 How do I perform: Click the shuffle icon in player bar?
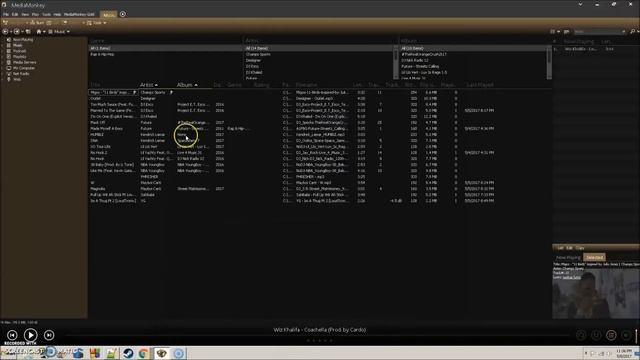click(x=581, y=335)
